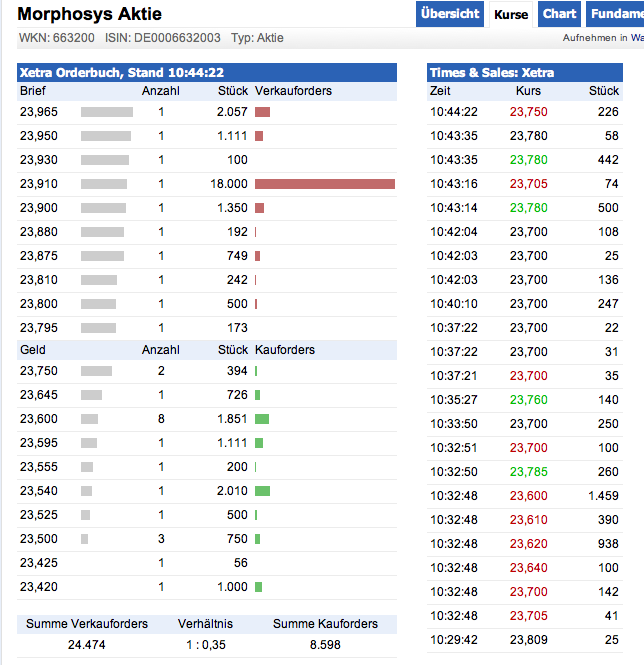Click the Kurs column header in Times & Sales
This screenshot has width=644, height=665.
pos(528,91)
